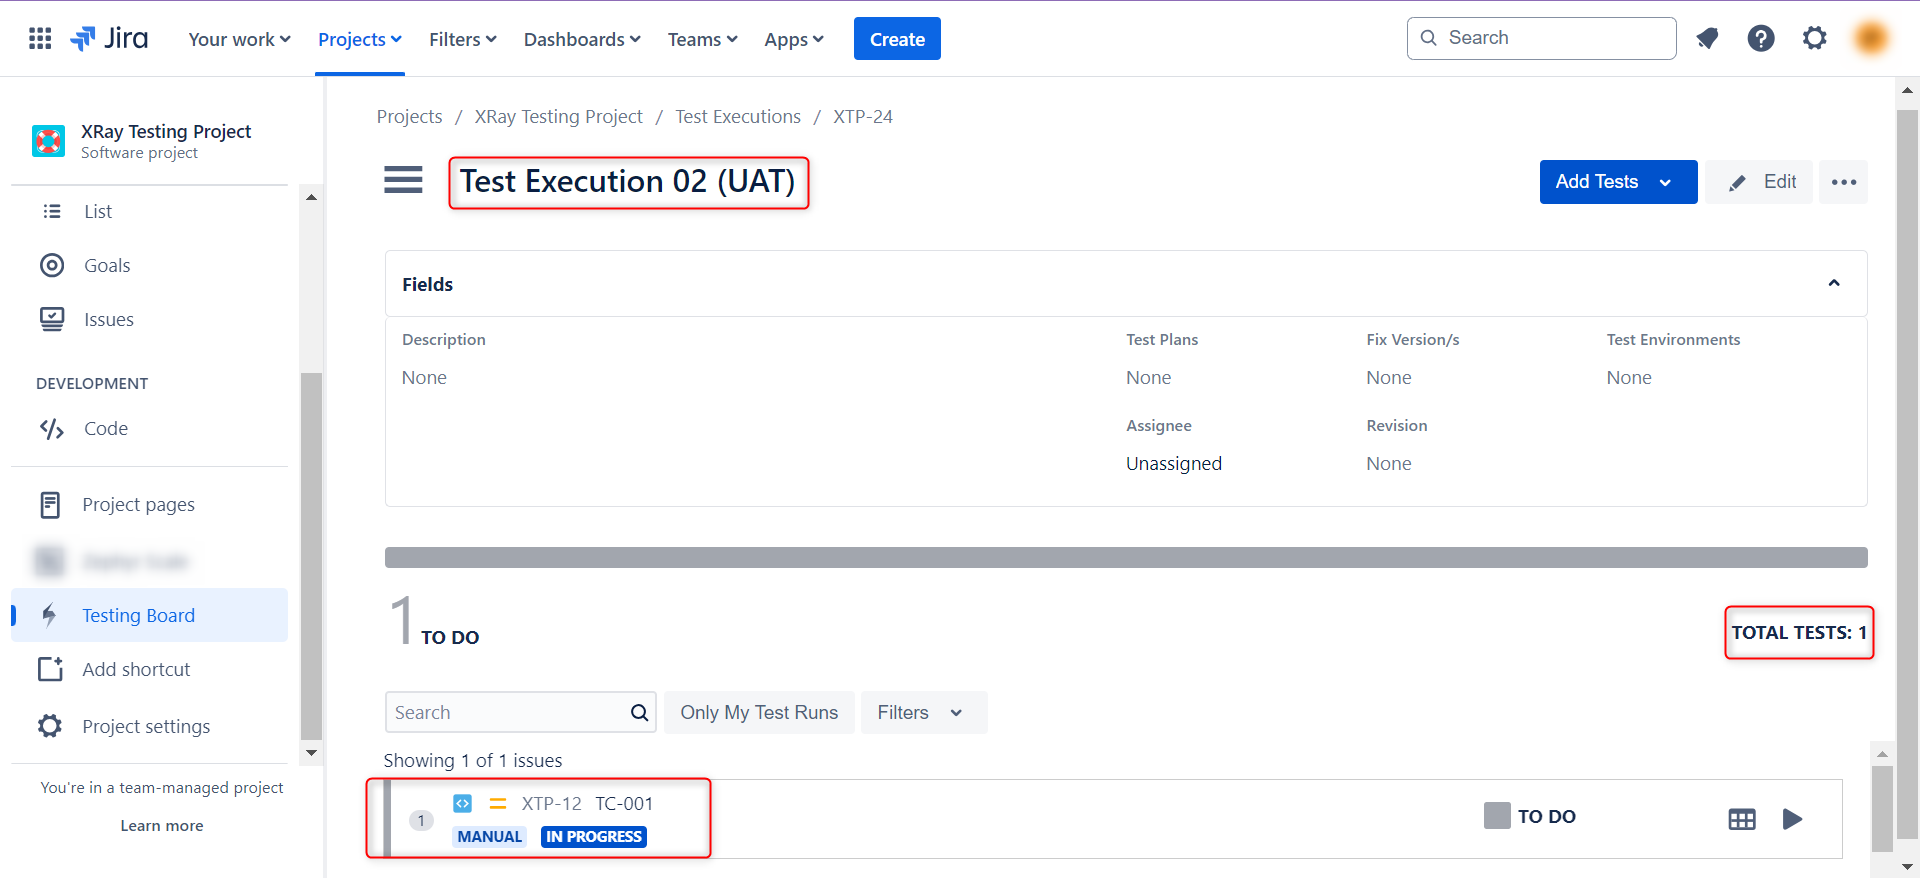1920x878 pixels.
Task: Open the Projects menu
Action: (x=359, y=39)
